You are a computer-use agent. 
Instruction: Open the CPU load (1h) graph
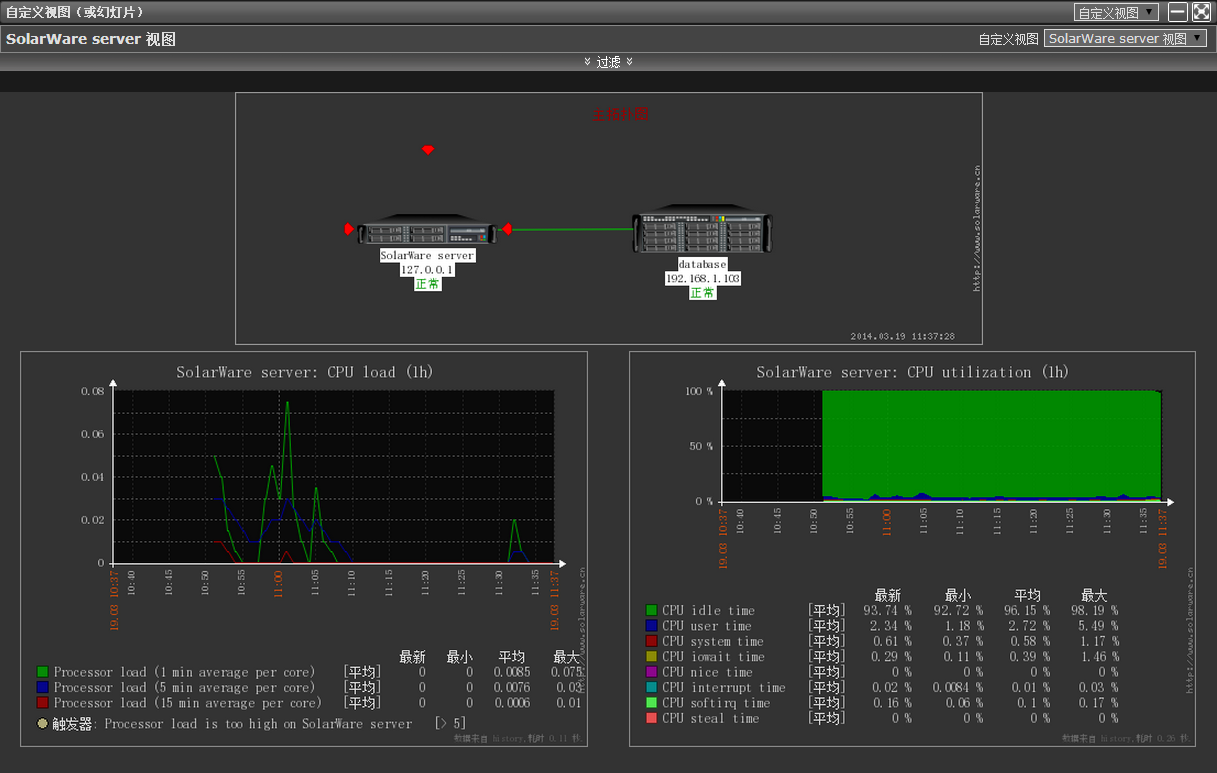(304, 548)
